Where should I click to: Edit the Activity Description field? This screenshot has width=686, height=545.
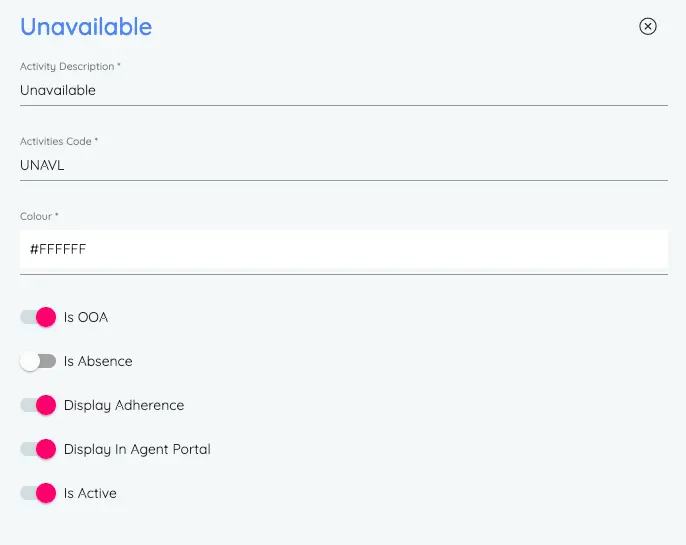click(x=344, y=91)
